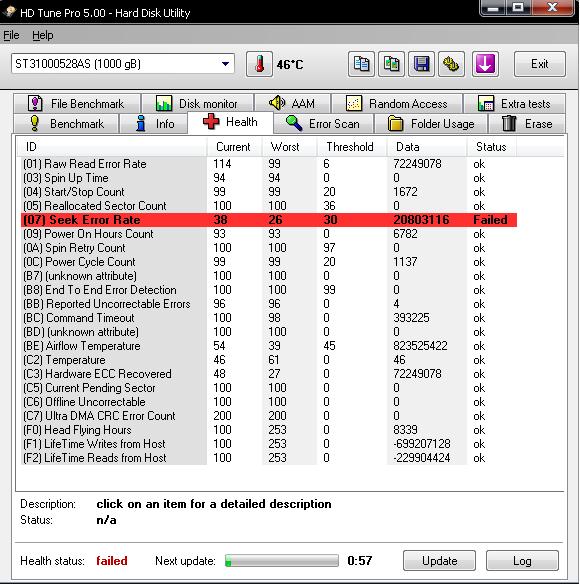The width and height of the screenshot is (580, 584).
Task: Open the options wrench icon
Action: pos(451,64)
